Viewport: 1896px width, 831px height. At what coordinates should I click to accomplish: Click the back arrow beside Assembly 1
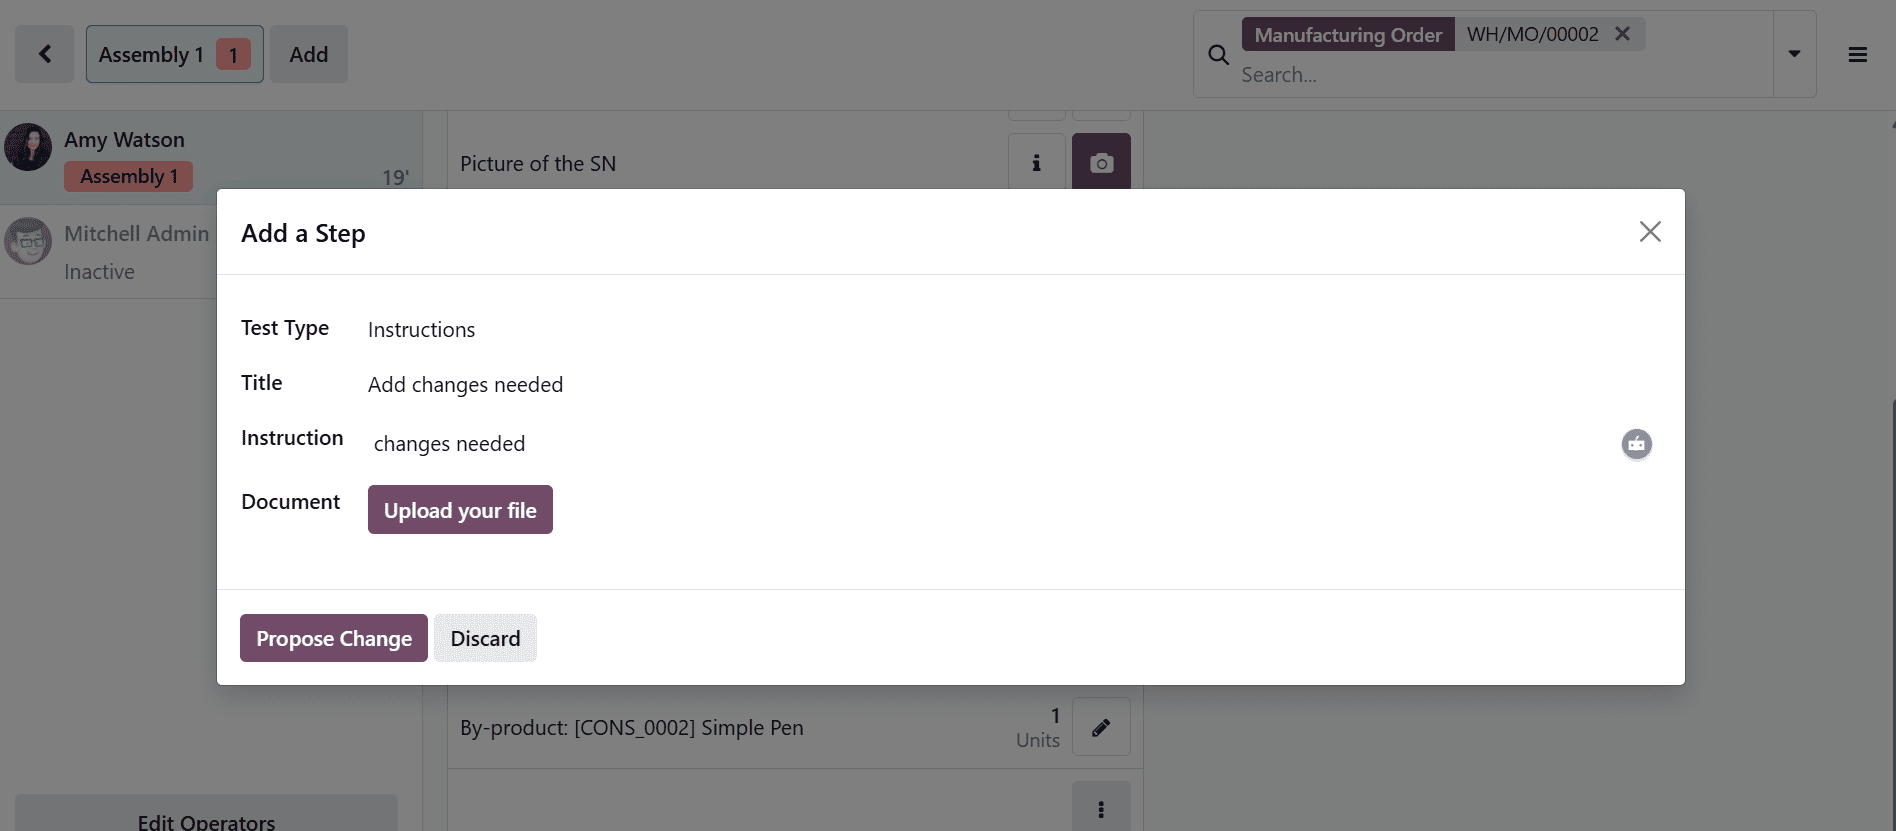[44, 53]
